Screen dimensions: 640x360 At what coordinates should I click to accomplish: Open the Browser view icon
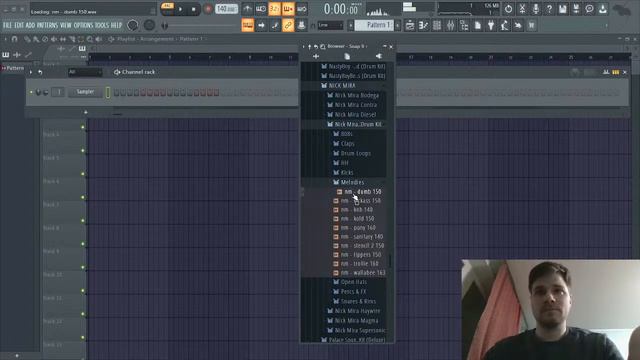point(464,25)
